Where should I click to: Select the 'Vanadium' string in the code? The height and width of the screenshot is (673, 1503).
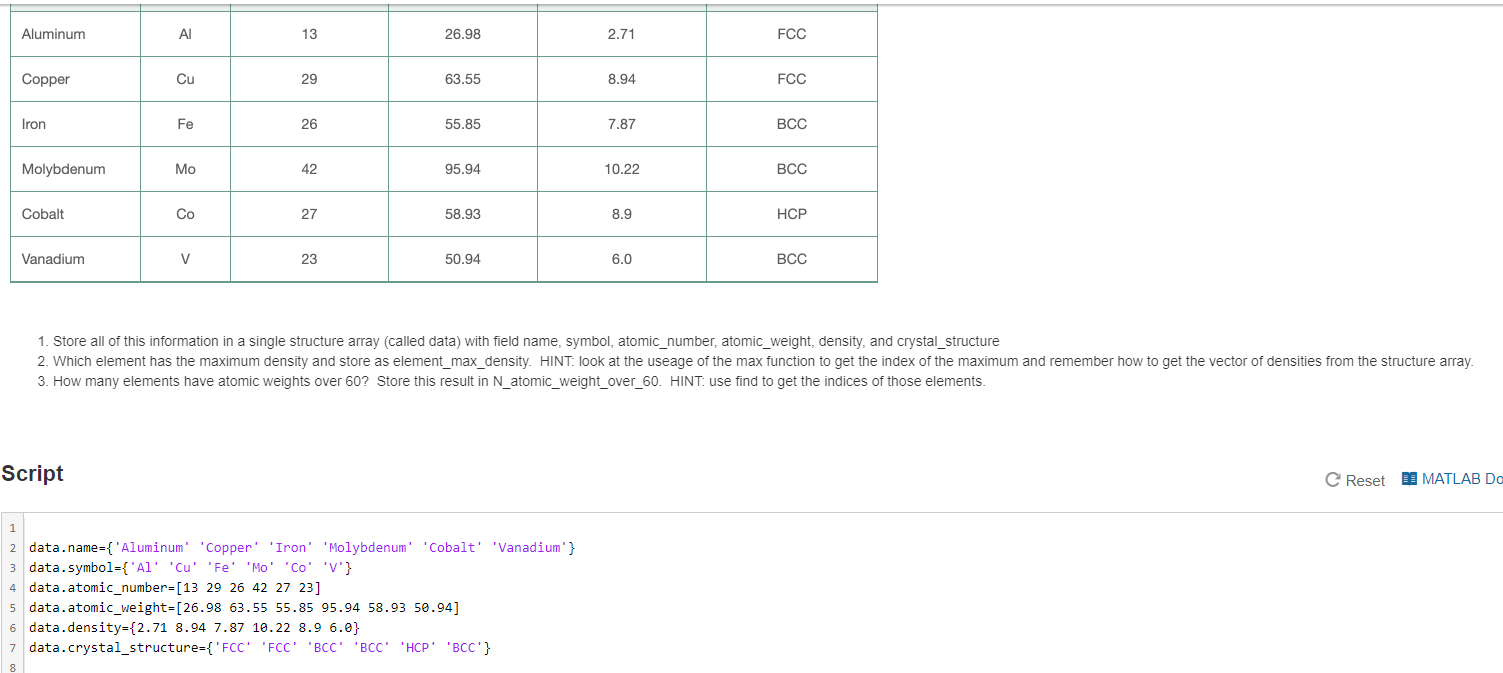click(531, 547)
